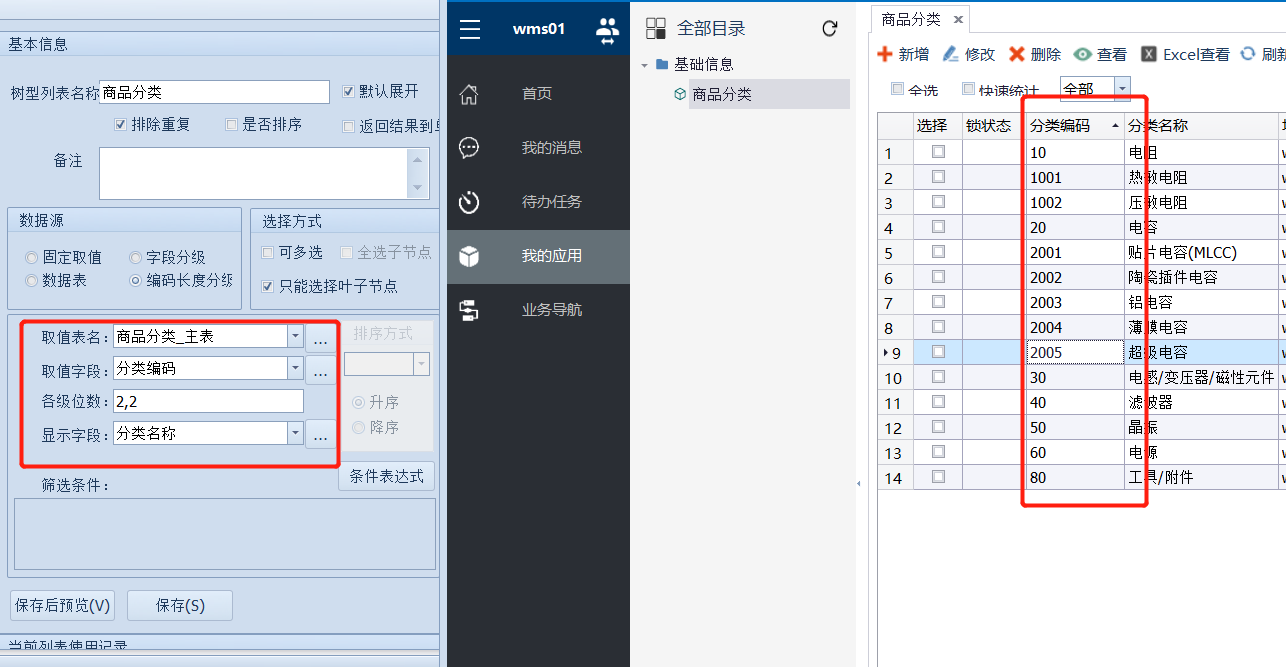This screenshot has width=1286, height=667.
Task: Open the 取值表名 dropdown arrow
Action: click(x=295, y=337)
